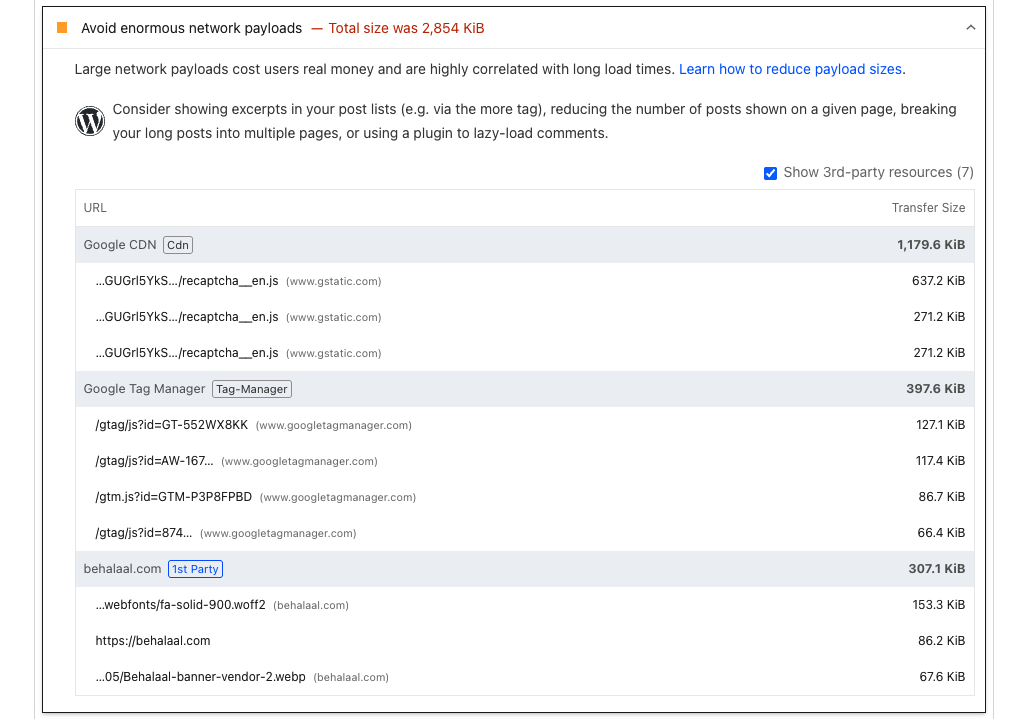1024x719 pixels.
Task: Click the 86.7 KiB transfer size value
Action: [942, 496]
